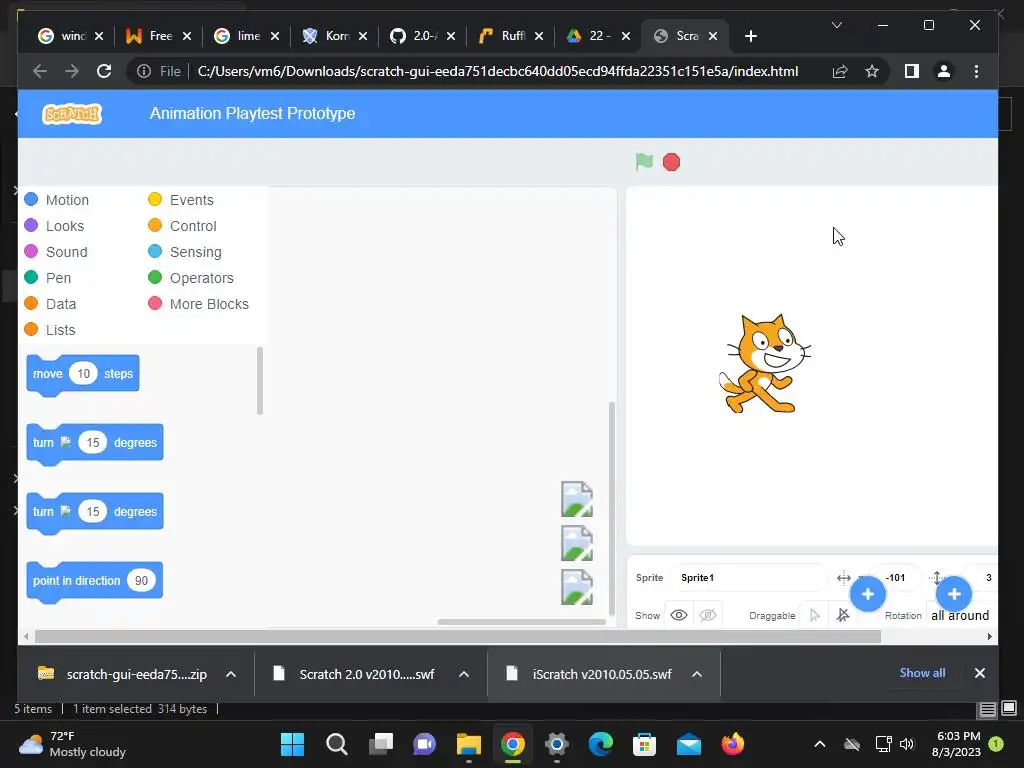The height and width of the screenshot is (768, 1024).
Task: Close the downloads bar
Action: 980,673
